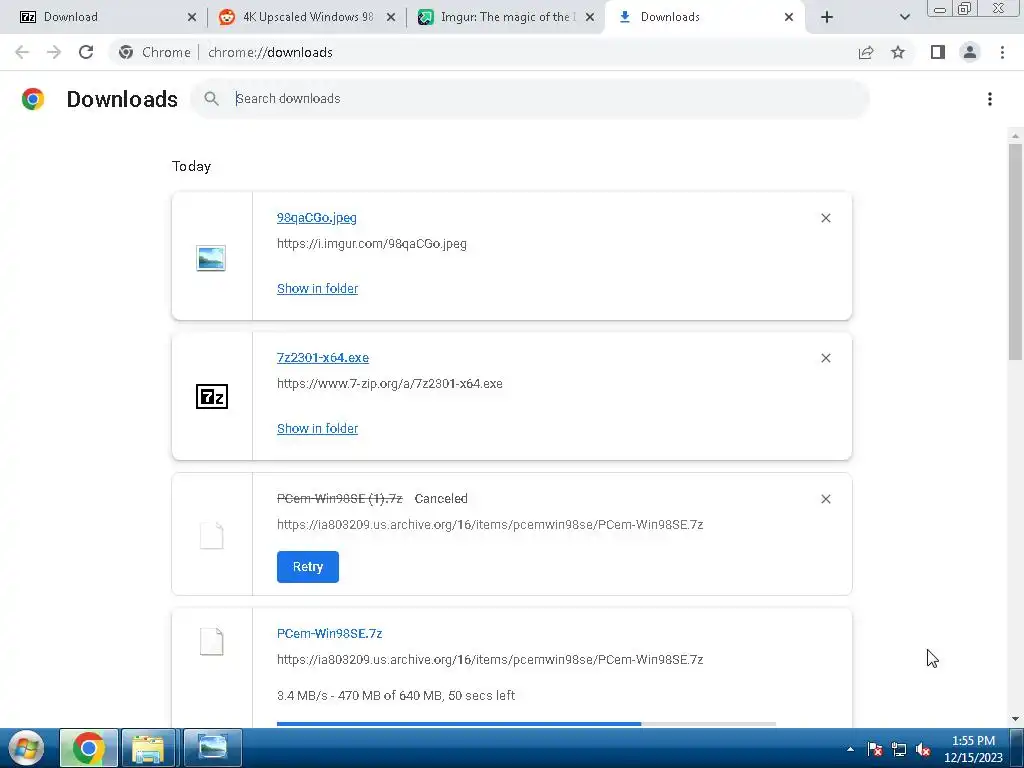The image size is (1024, 768).
Task: Open the image viewer taskbar item
Action: [212, 748]
